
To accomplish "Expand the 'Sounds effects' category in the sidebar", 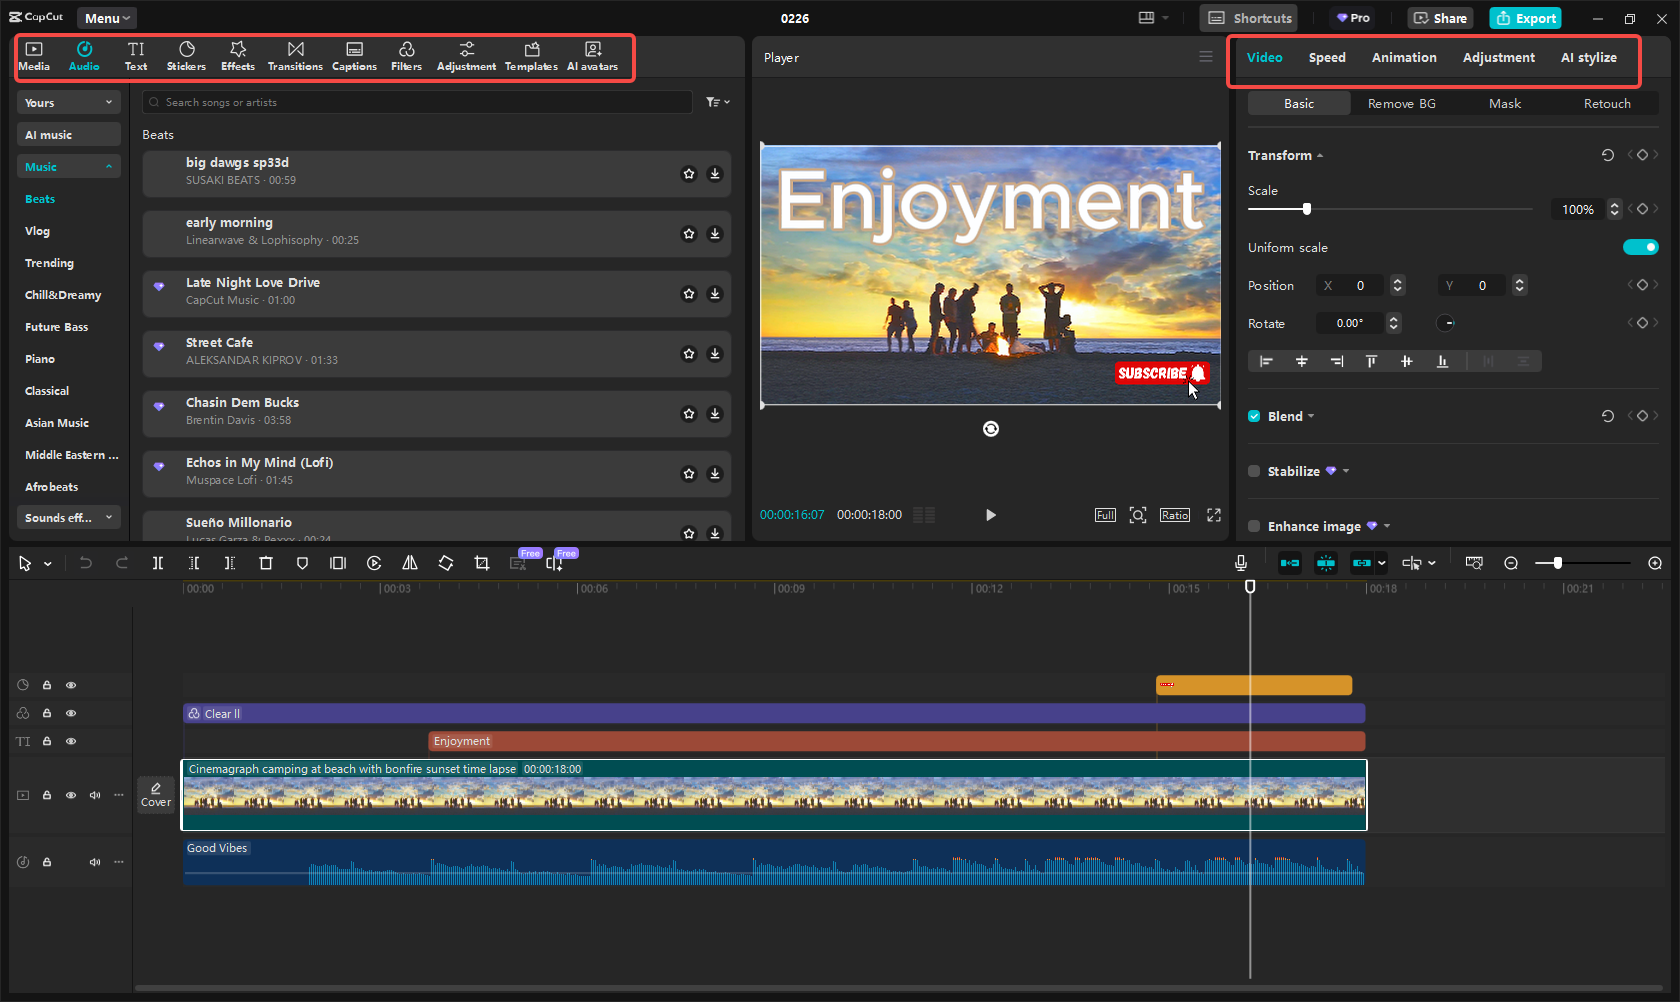I will click(68, 517).
